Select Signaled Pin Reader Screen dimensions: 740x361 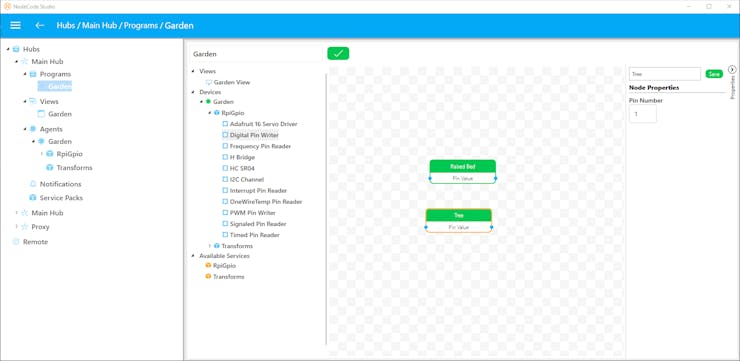point(258,224)
